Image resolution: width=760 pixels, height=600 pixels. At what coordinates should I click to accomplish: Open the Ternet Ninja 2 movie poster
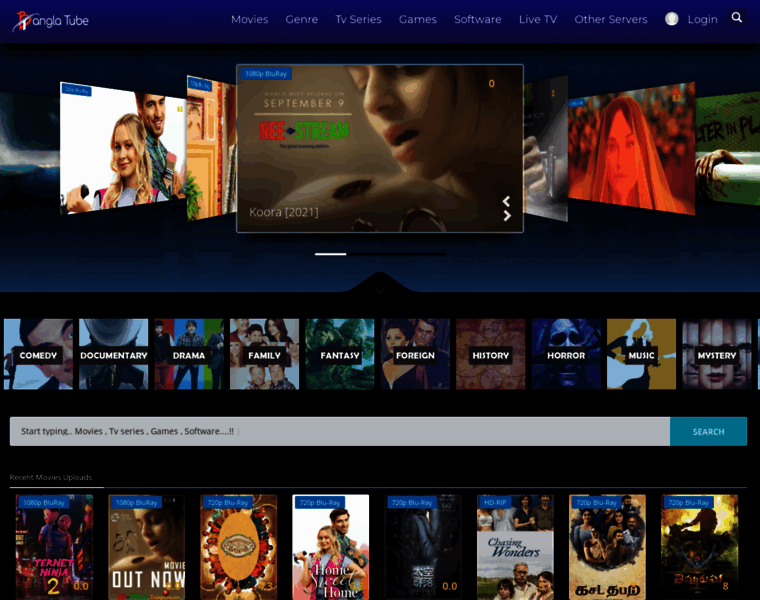(54, 547)
